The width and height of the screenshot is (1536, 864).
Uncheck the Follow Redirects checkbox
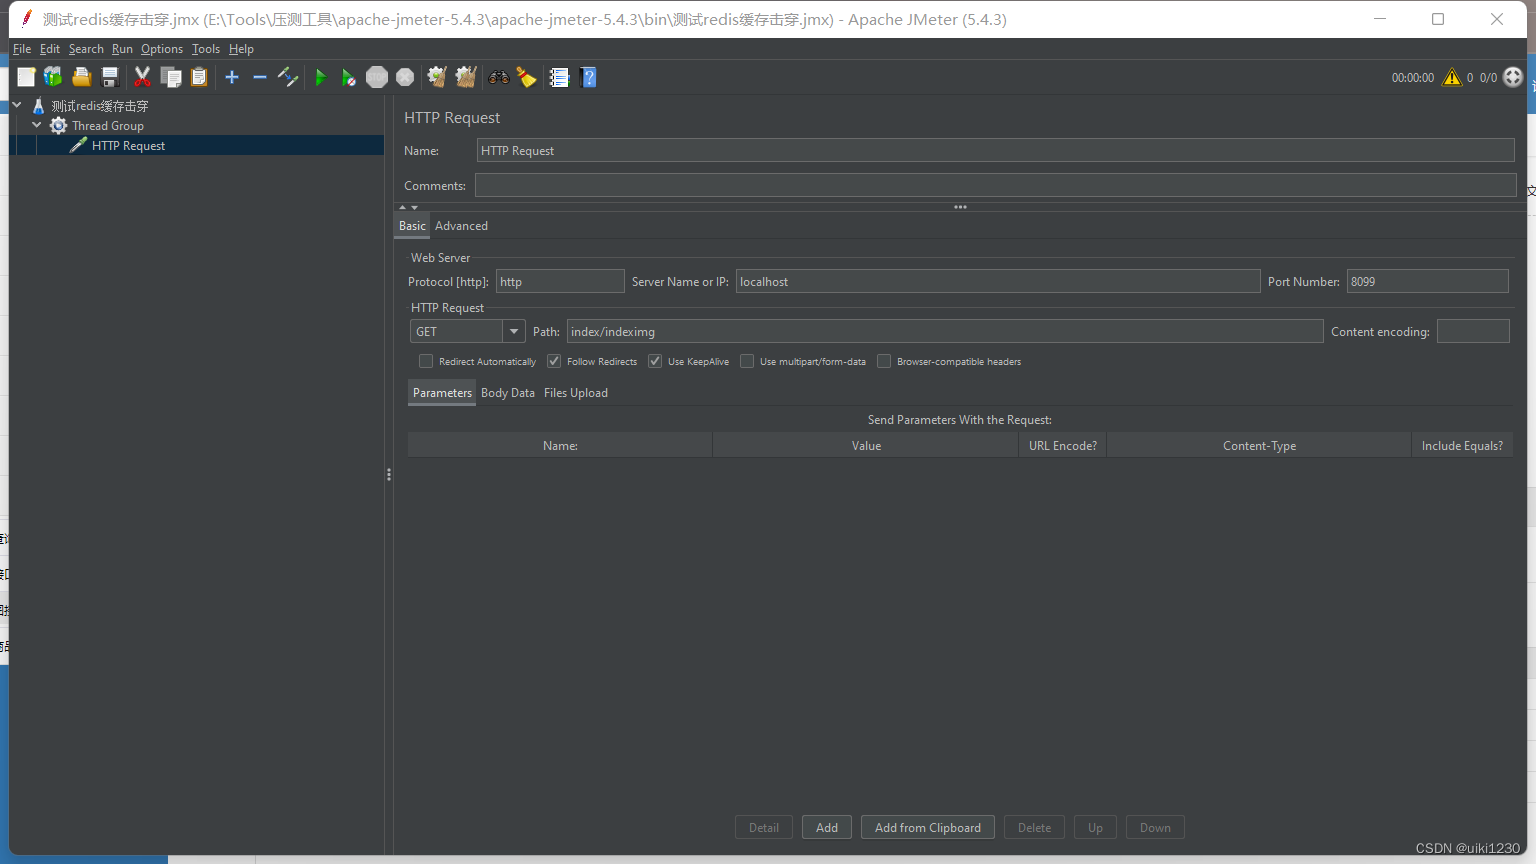pos(554,361)
